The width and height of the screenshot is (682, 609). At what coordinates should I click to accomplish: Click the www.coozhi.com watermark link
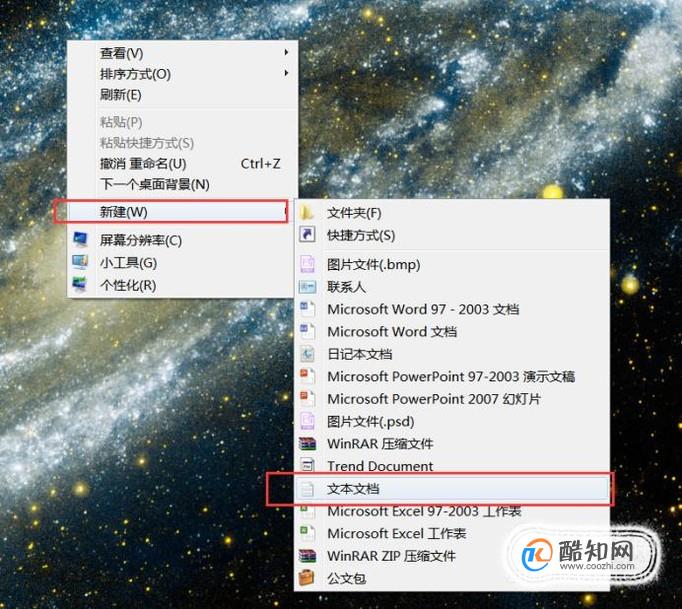[x=597, y=566]
